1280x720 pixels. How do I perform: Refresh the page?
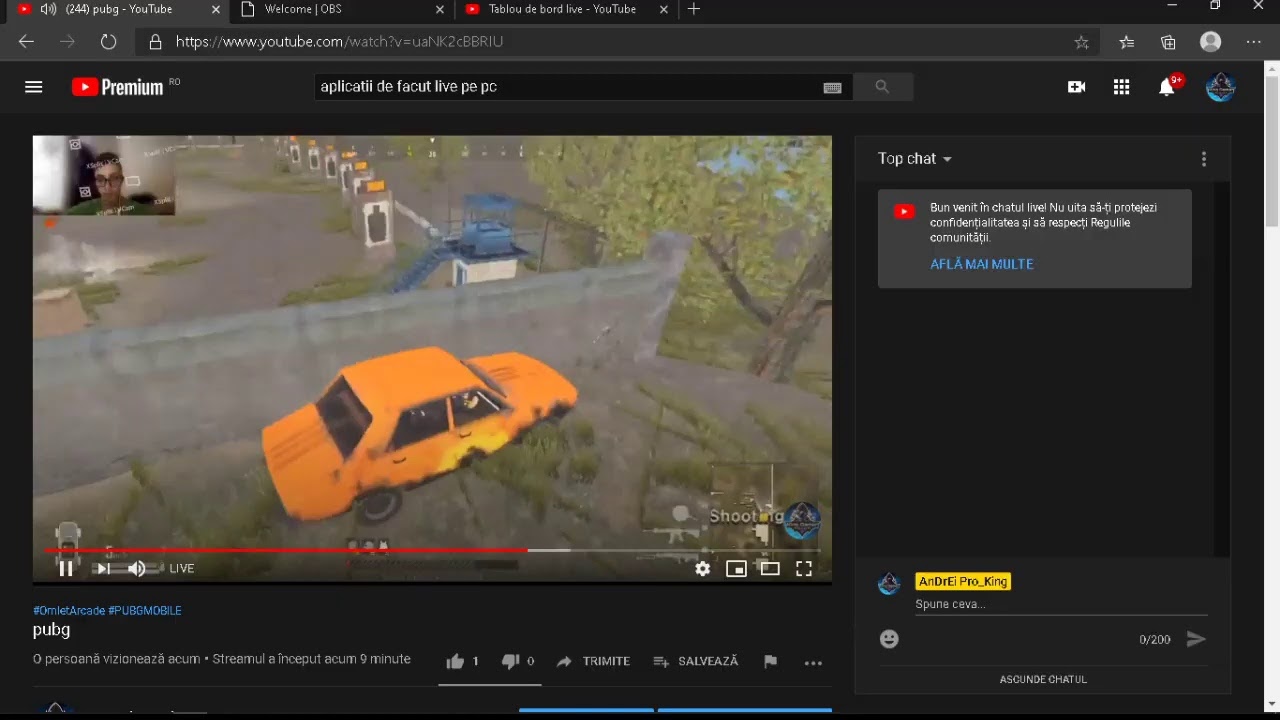tap(108, 42)
